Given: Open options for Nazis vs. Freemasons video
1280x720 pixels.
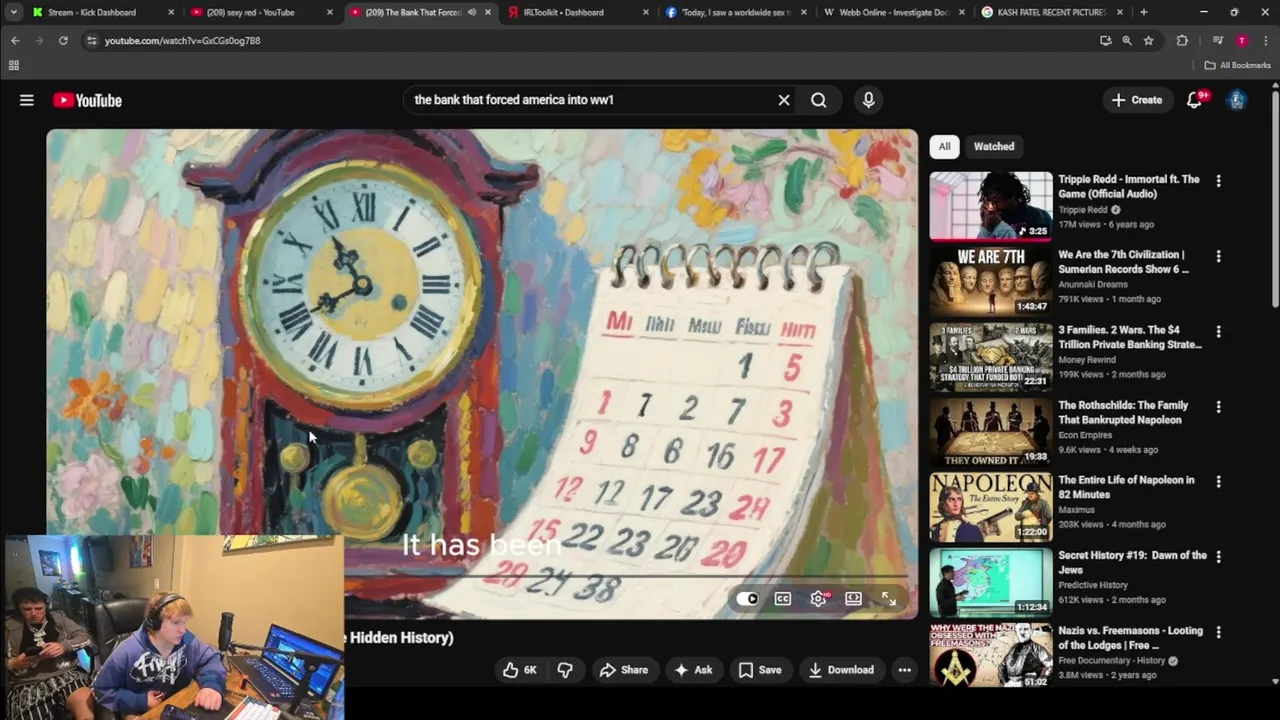Looking at the screenshot, I should (1218, 632).
